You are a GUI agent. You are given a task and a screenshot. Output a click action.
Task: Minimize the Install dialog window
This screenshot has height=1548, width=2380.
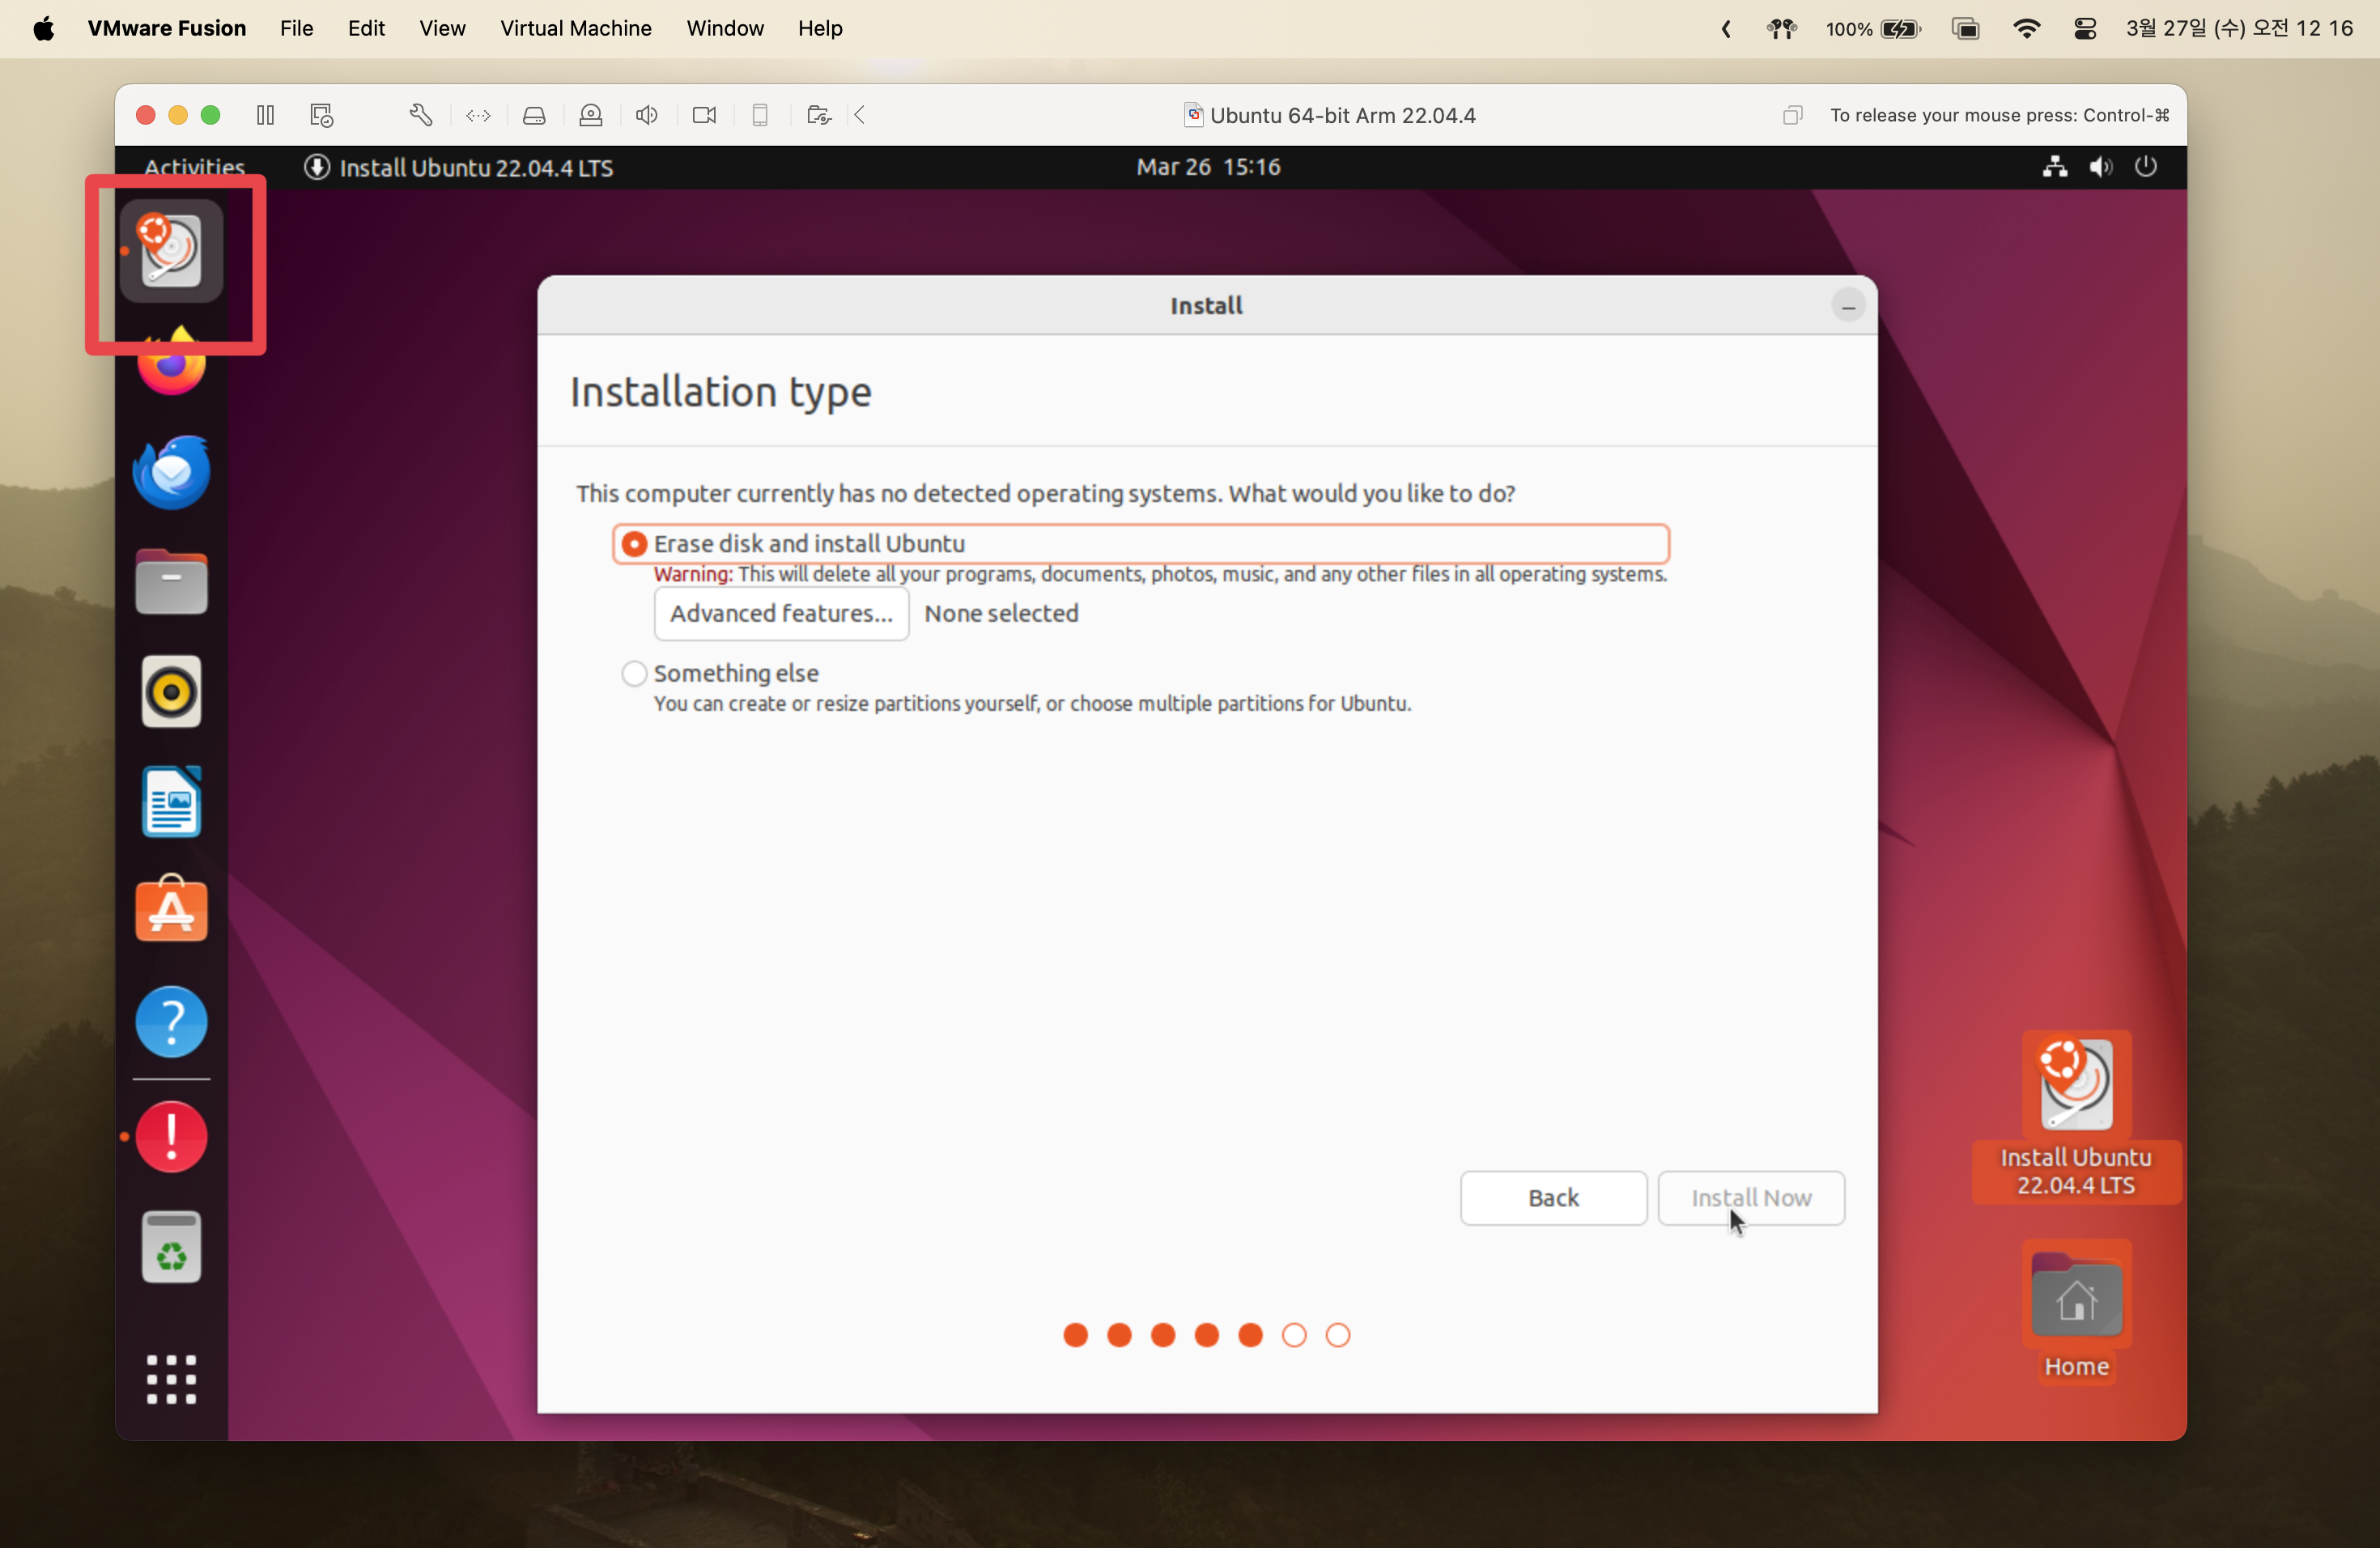tap(1848, 306)
